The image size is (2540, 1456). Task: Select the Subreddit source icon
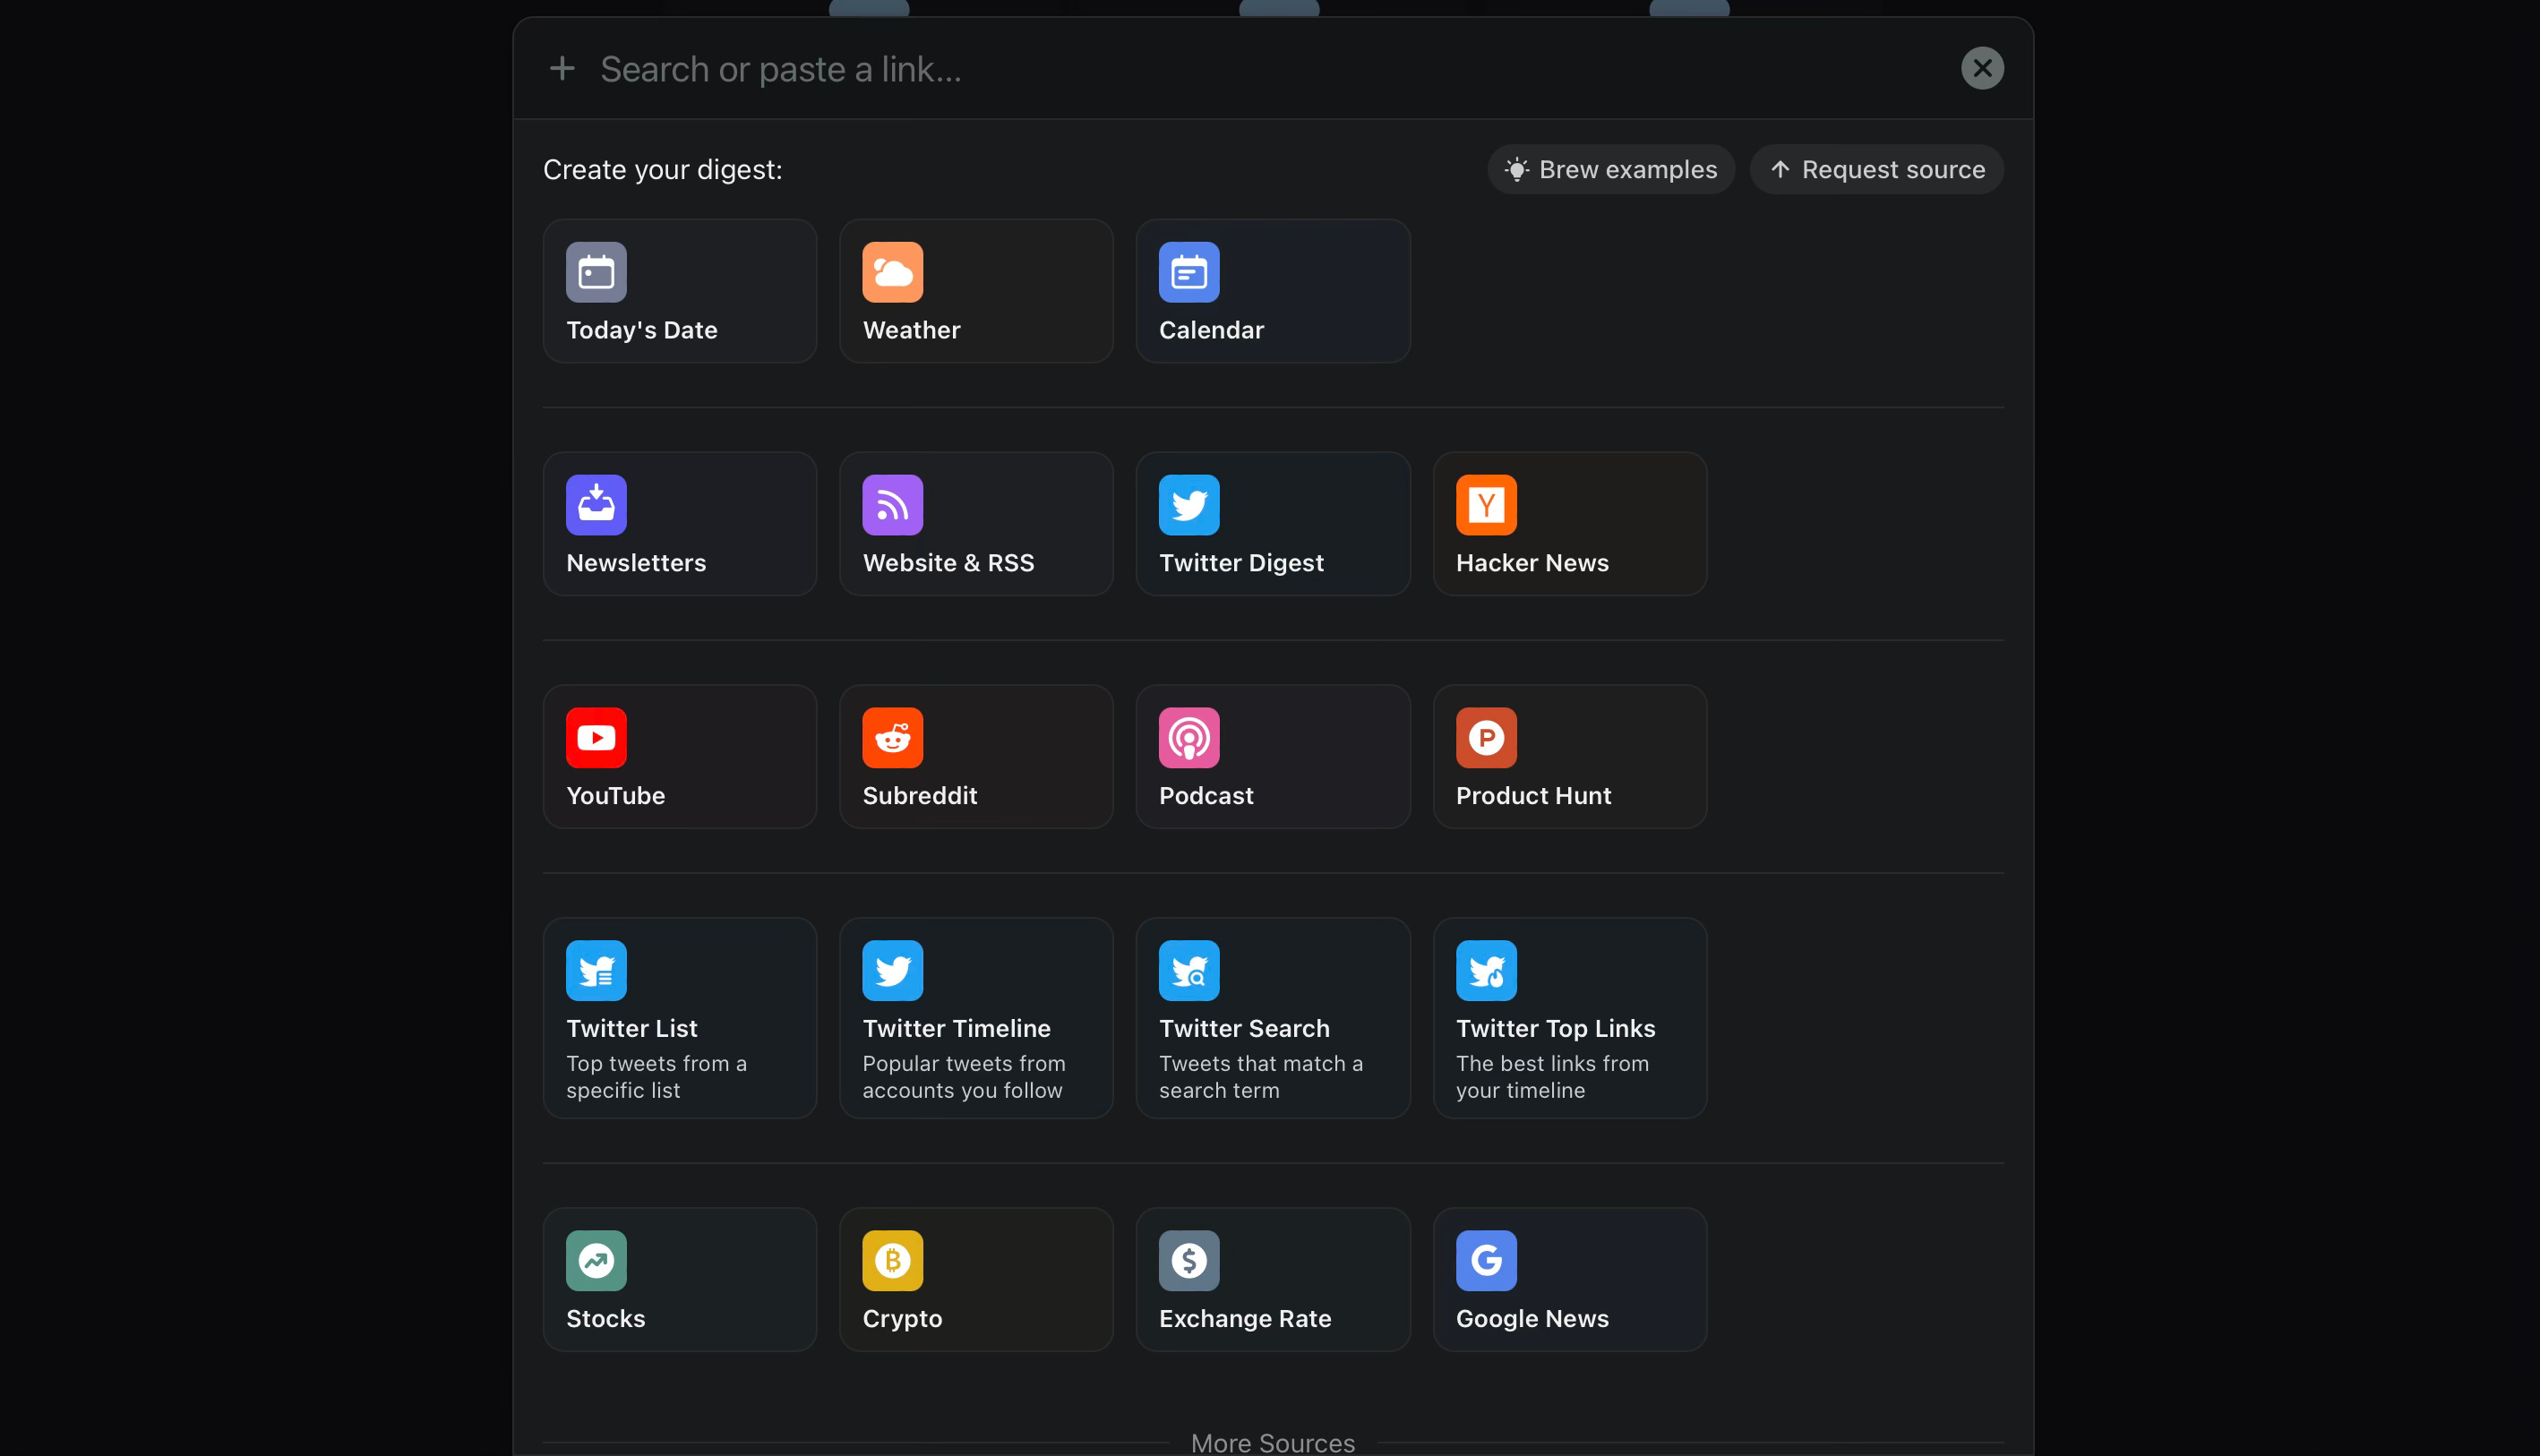click(x=892, y=738)
